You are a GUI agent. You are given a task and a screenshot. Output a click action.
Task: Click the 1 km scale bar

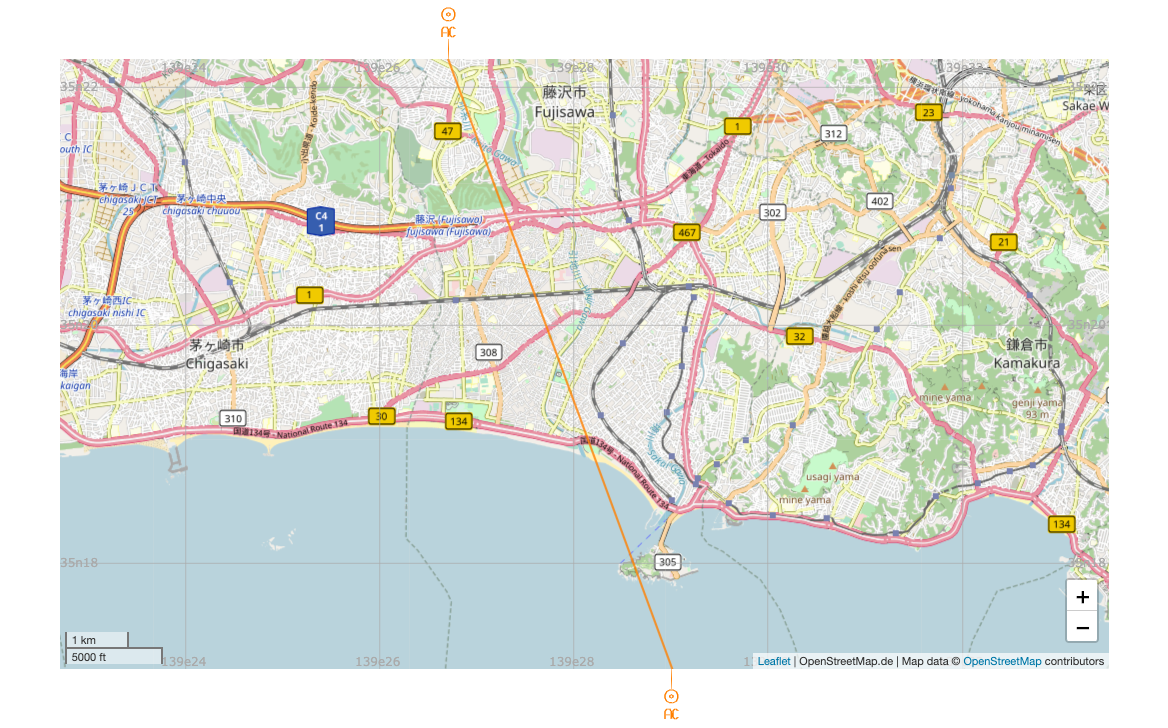[x=97, y=640]
